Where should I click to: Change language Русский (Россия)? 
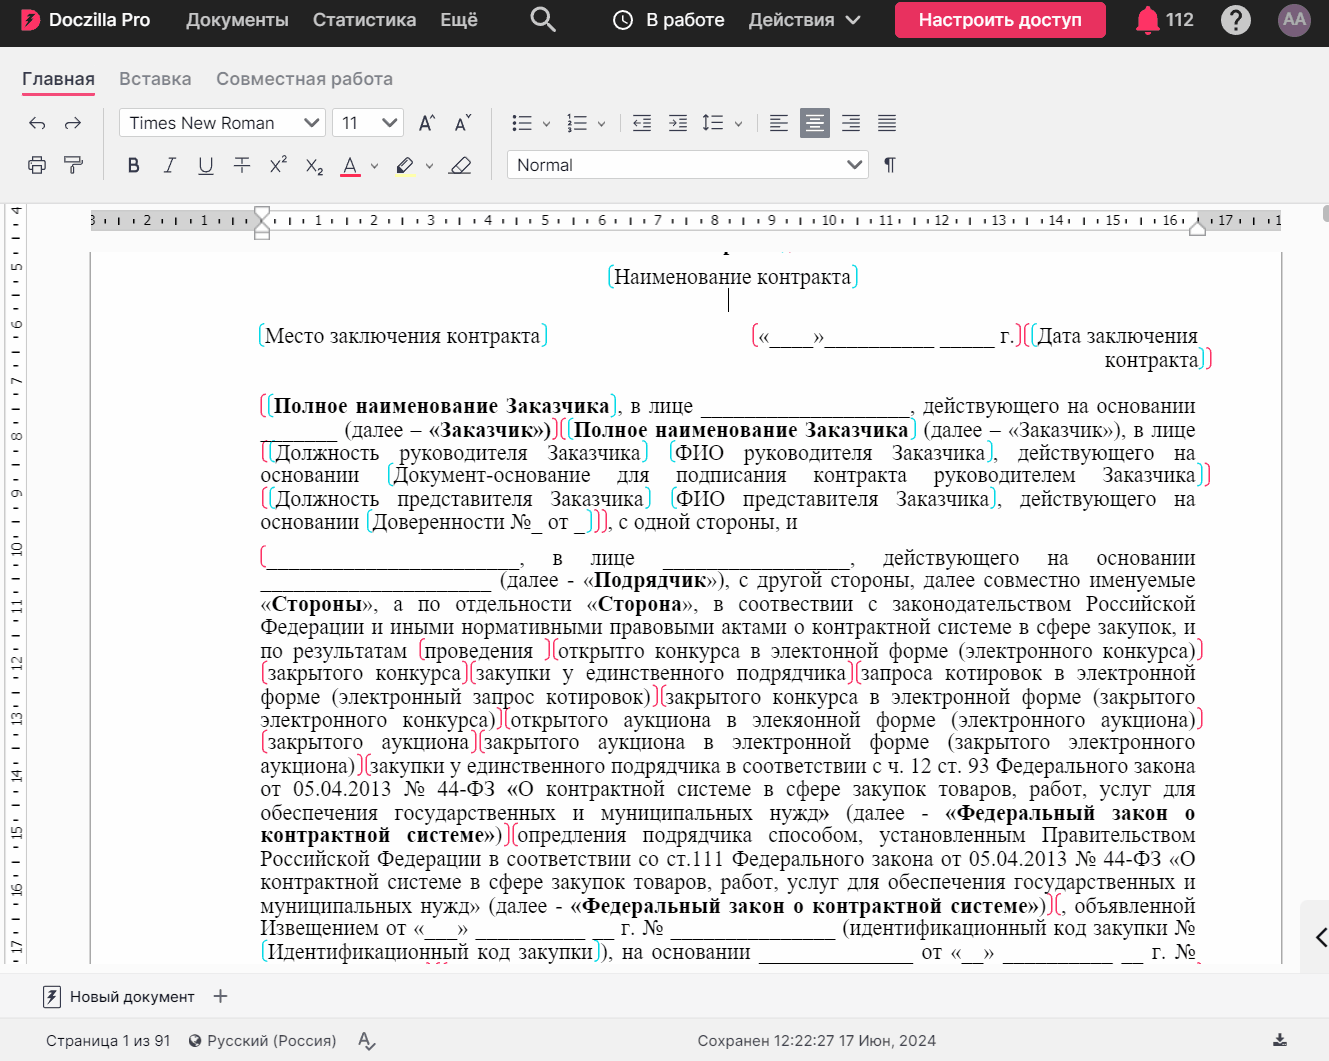(x=262, y=1041)
